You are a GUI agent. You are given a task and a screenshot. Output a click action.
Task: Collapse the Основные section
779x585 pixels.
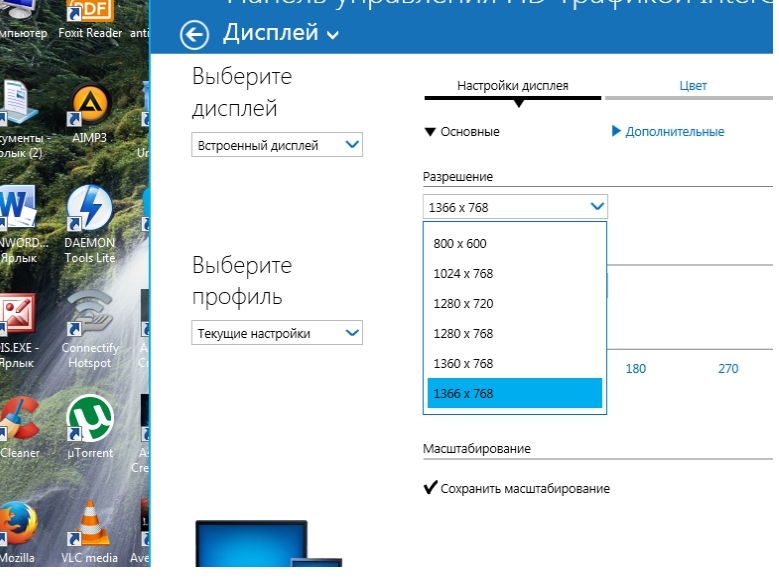click(461, 132)
